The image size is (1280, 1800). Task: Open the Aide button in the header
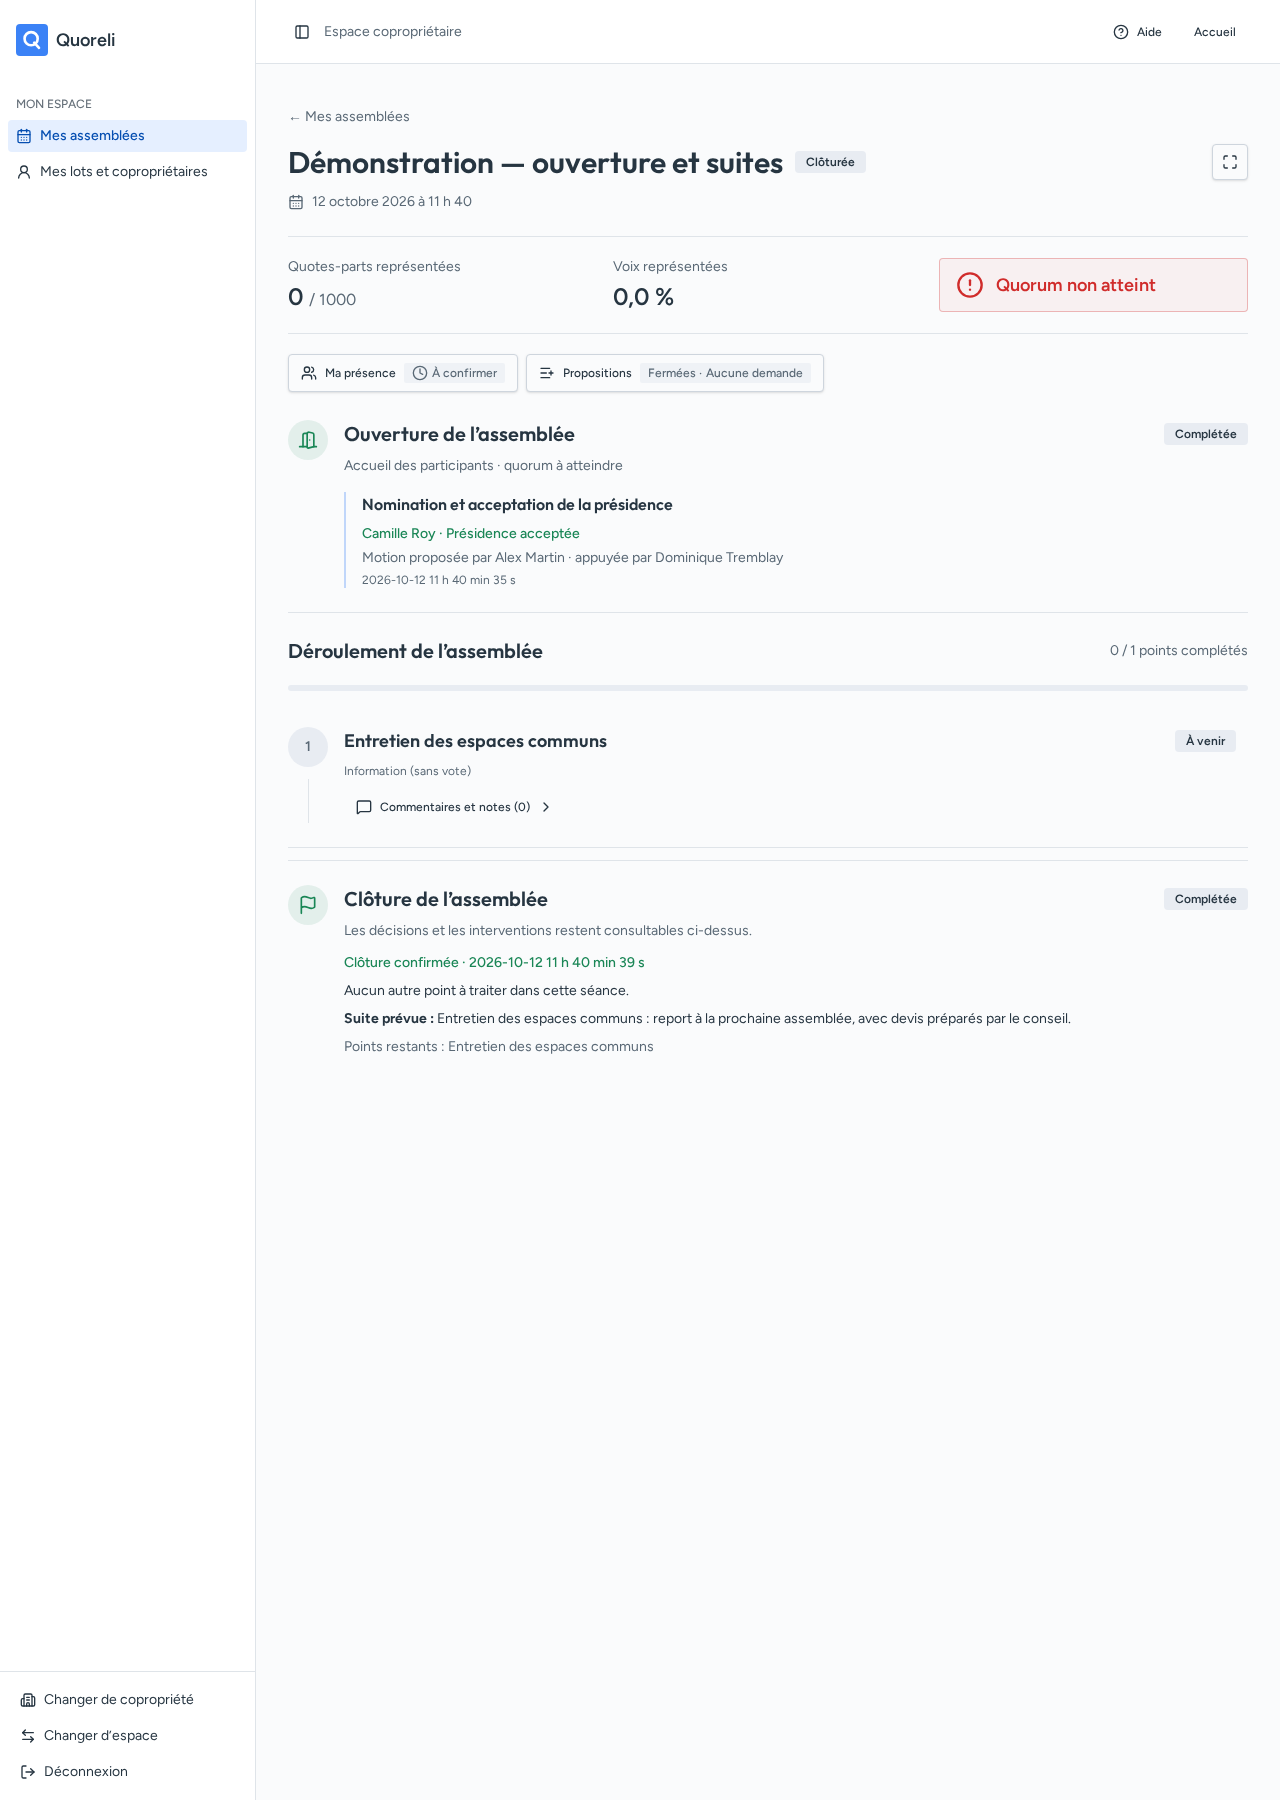coord(1137,32)
